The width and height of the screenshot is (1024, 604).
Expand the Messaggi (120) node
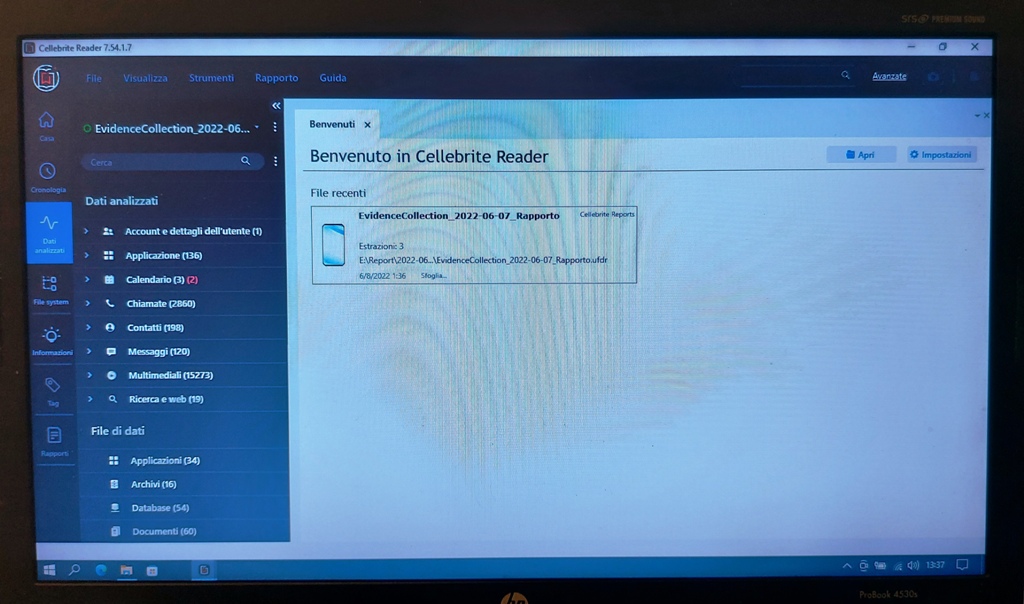89,351
